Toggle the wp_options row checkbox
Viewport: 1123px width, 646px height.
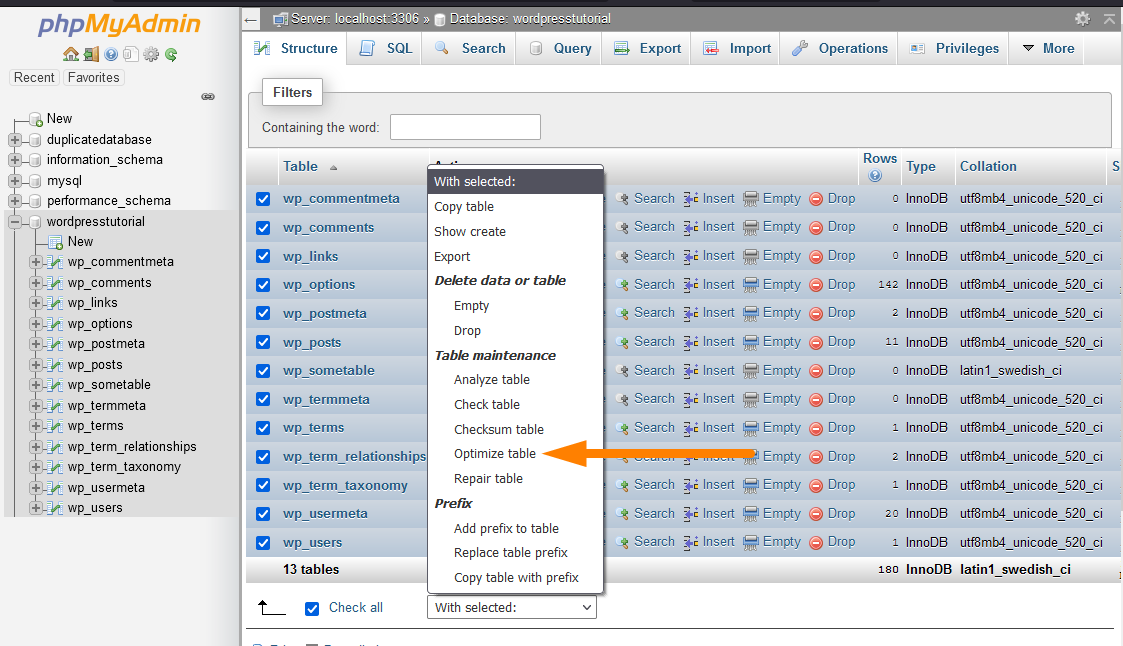[x=263, y=285]
